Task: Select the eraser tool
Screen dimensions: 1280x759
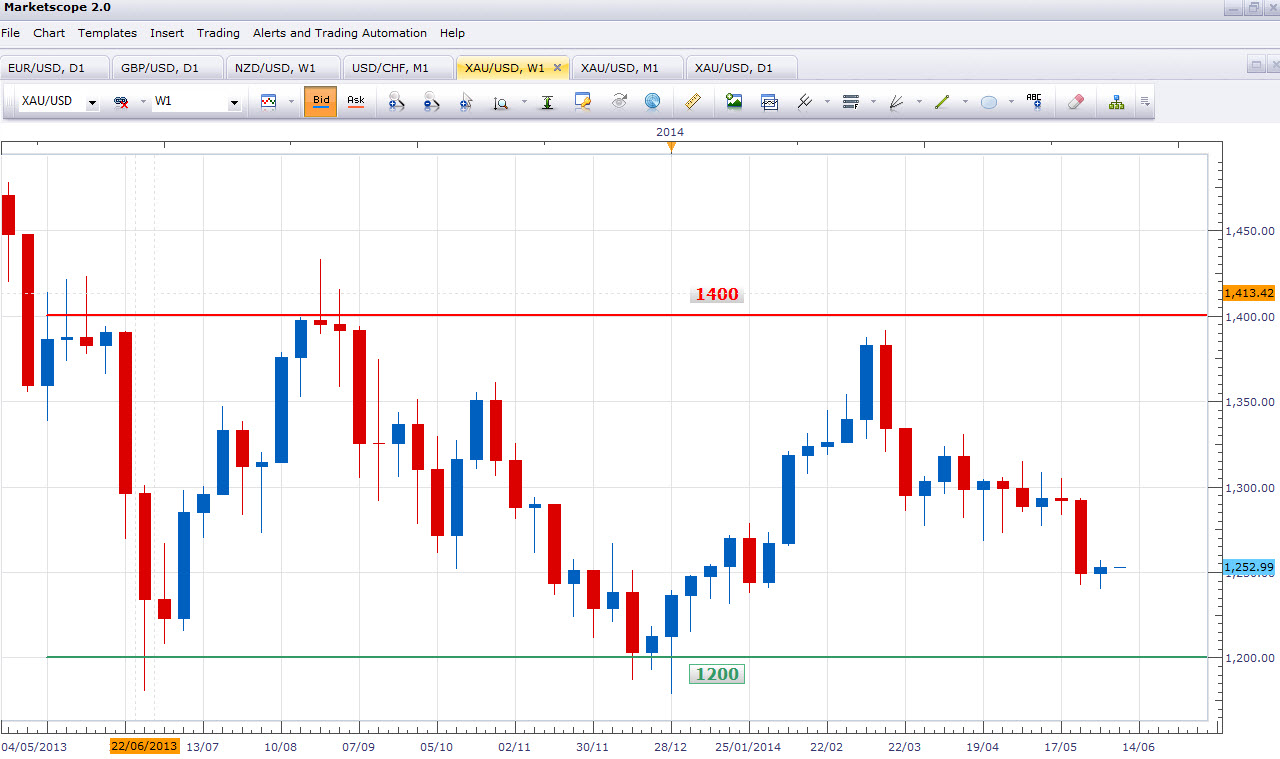Action: [x=1075, y=102]
